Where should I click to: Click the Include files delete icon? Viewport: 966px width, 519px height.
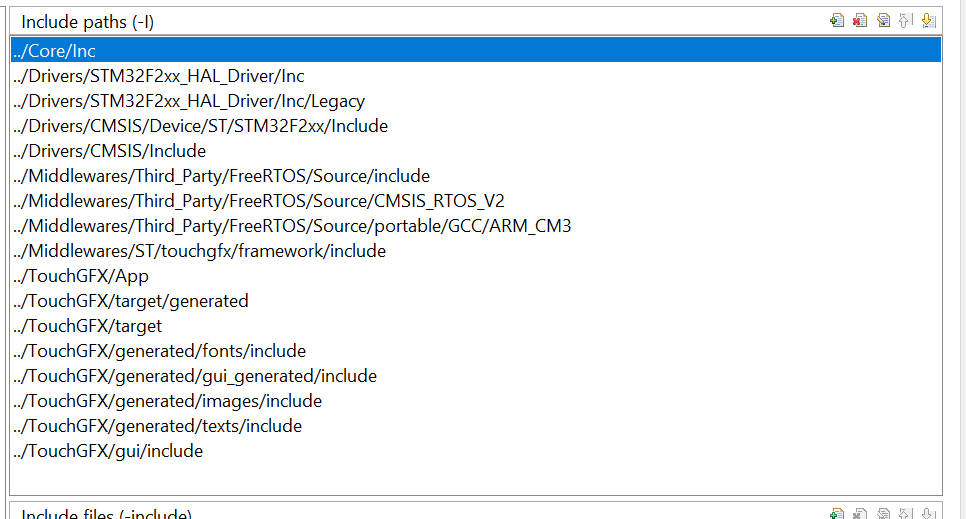tap(860, 513)
